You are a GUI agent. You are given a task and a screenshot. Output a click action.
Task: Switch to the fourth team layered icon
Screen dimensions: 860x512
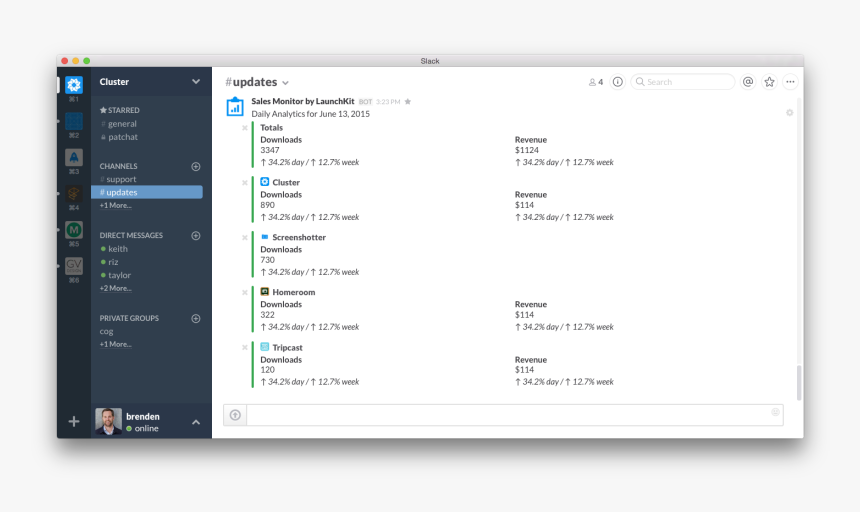tap(74, 194)
